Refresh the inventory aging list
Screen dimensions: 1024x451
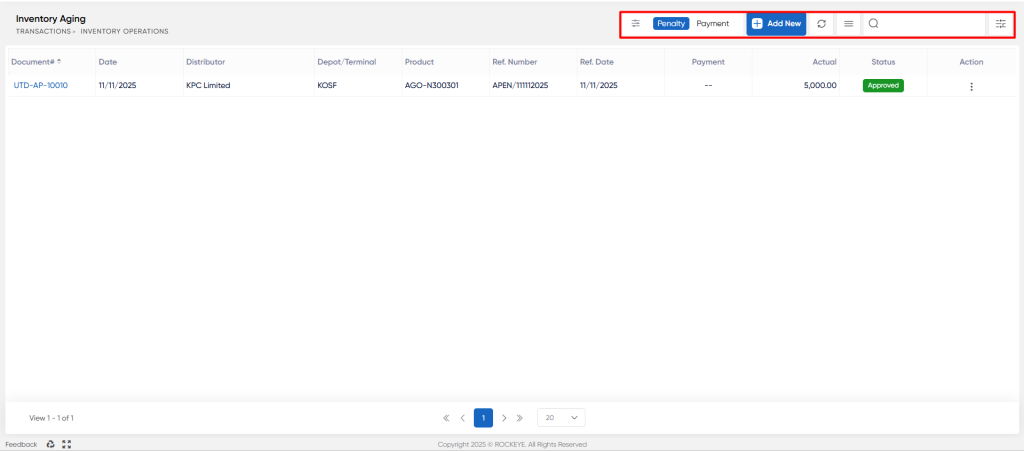pos(822,23)
